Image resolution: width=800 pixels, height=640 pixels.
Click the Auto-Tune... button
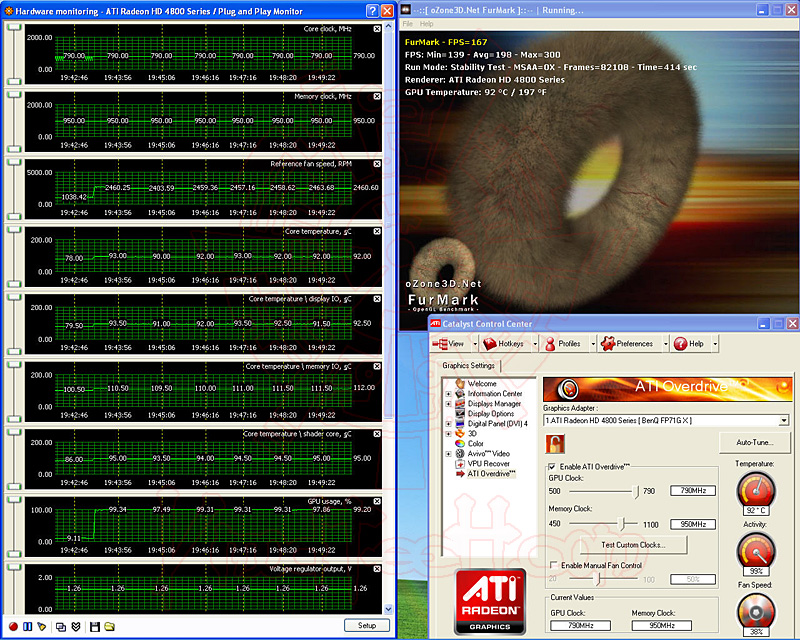coord(754,442)
